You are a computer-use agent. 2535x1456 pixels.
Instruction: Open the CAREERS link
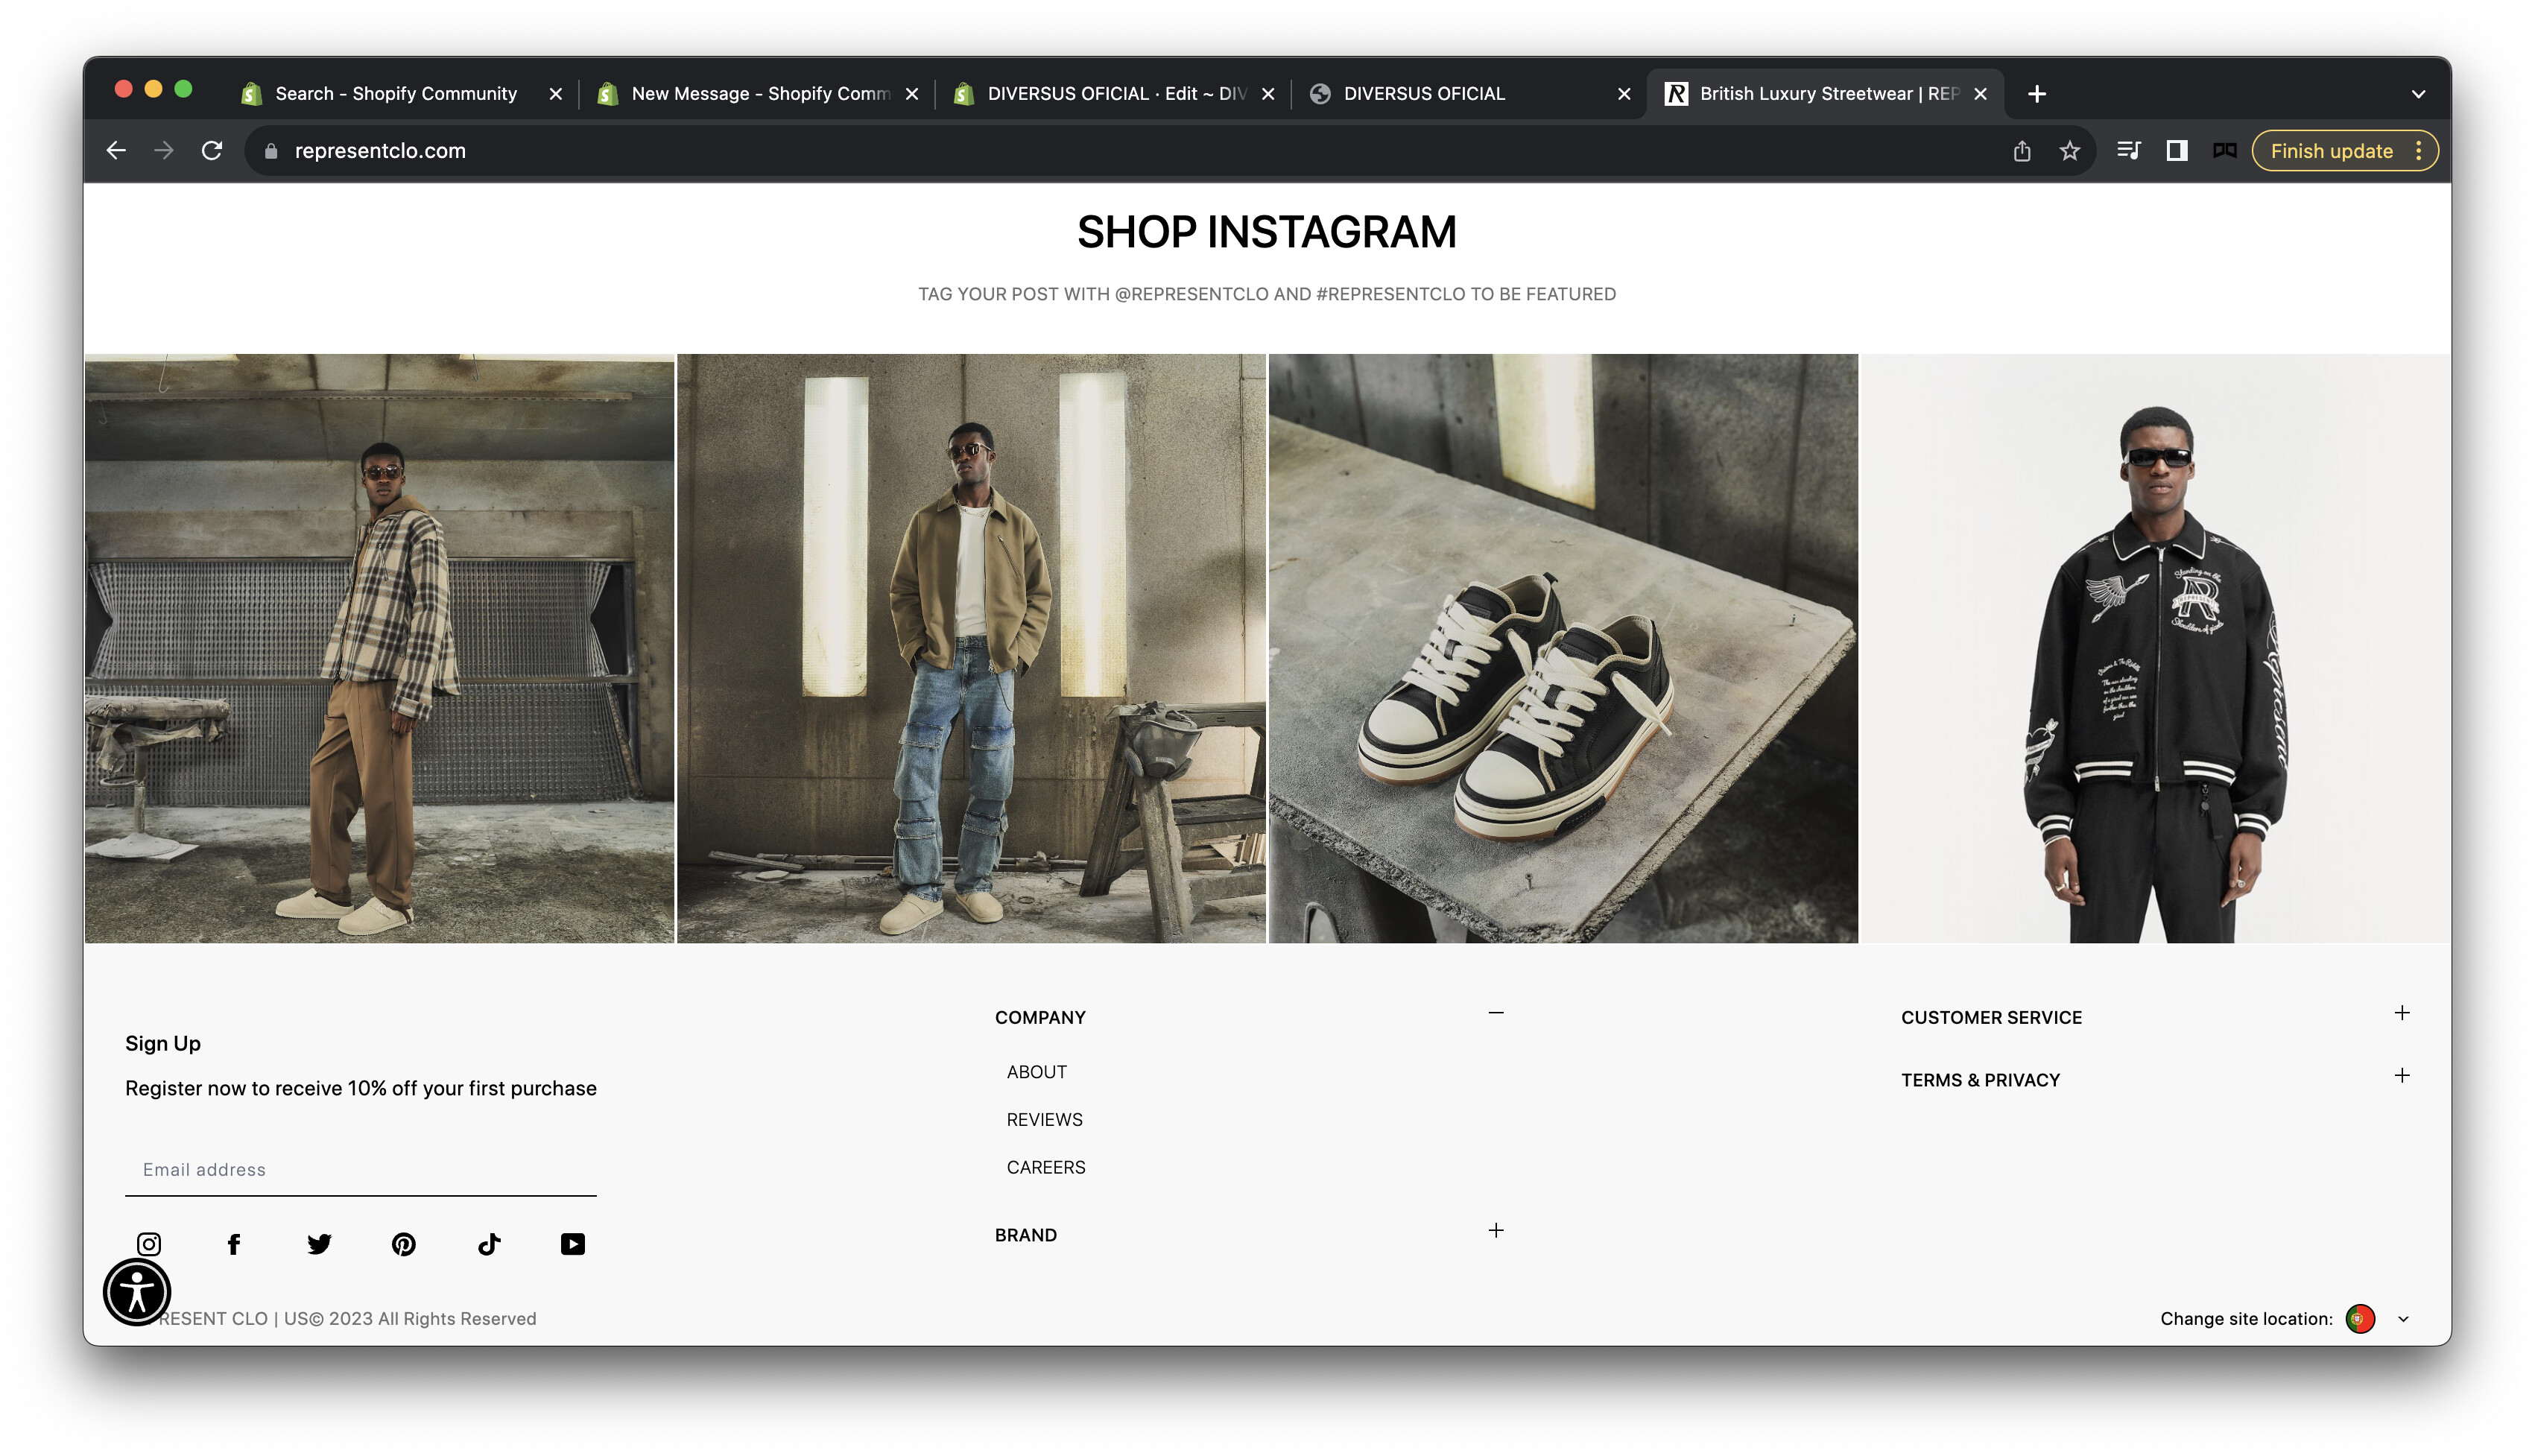coord(1045,1168)
